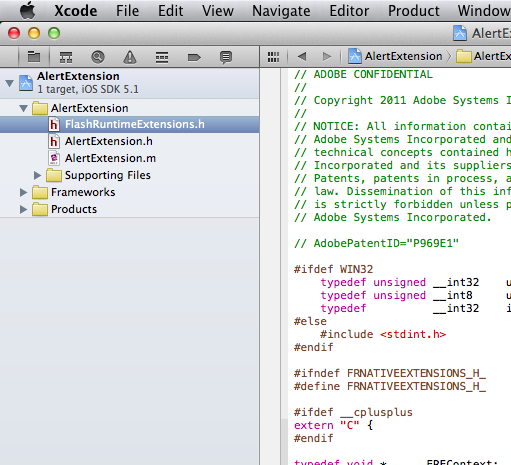Click AlertExtension project in jump bar
Viewport: 511px width, 465px height.
click(x=395, y=56)
